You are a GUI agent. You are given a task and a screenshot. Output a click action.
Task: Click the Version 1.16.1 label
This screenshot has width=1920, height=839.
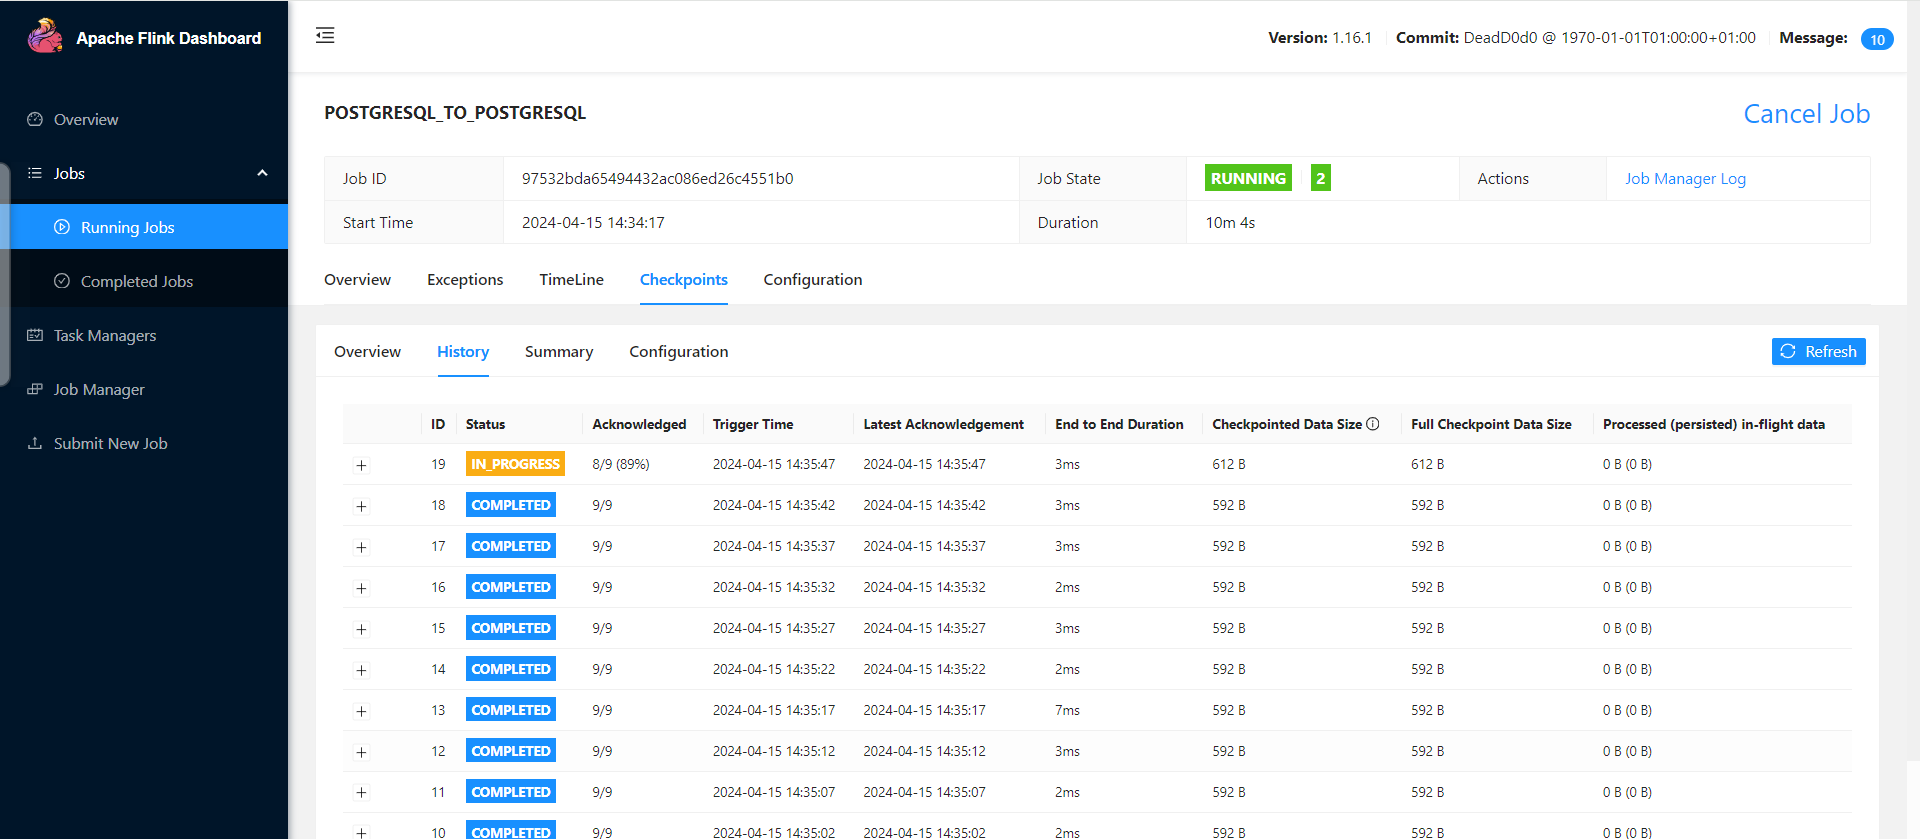pos(1320,38)
